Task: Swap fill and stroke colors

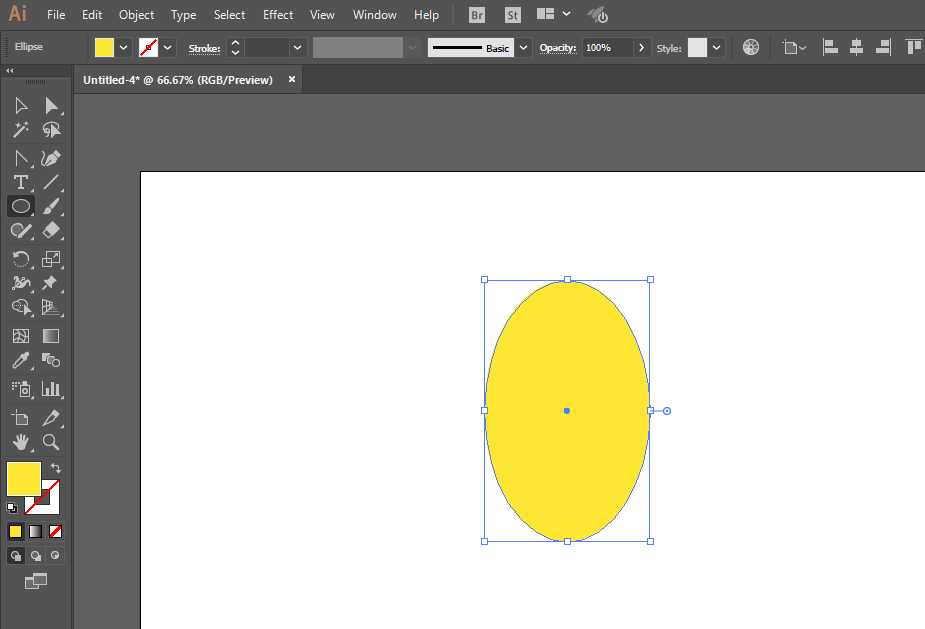Action: [56, 468]
